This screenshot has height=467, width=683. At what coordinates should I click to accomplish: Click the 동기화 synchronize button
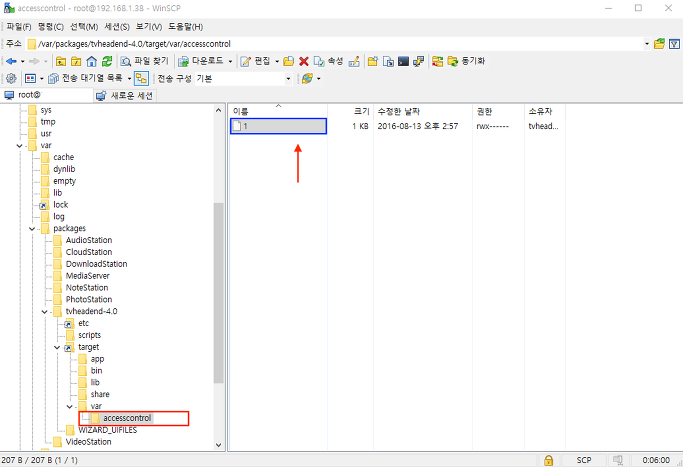point(466,61)
